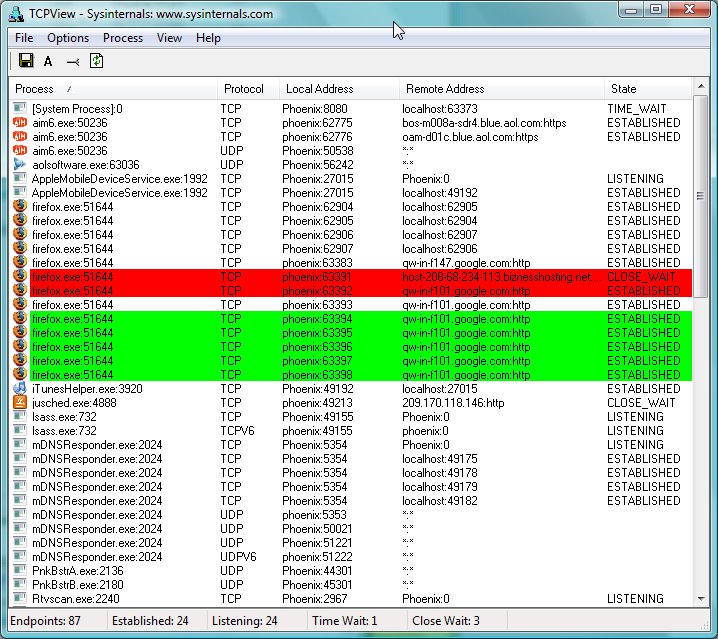The image size is (718, 639).
Task: Sort by the State column header
Action: pos(647,89)
